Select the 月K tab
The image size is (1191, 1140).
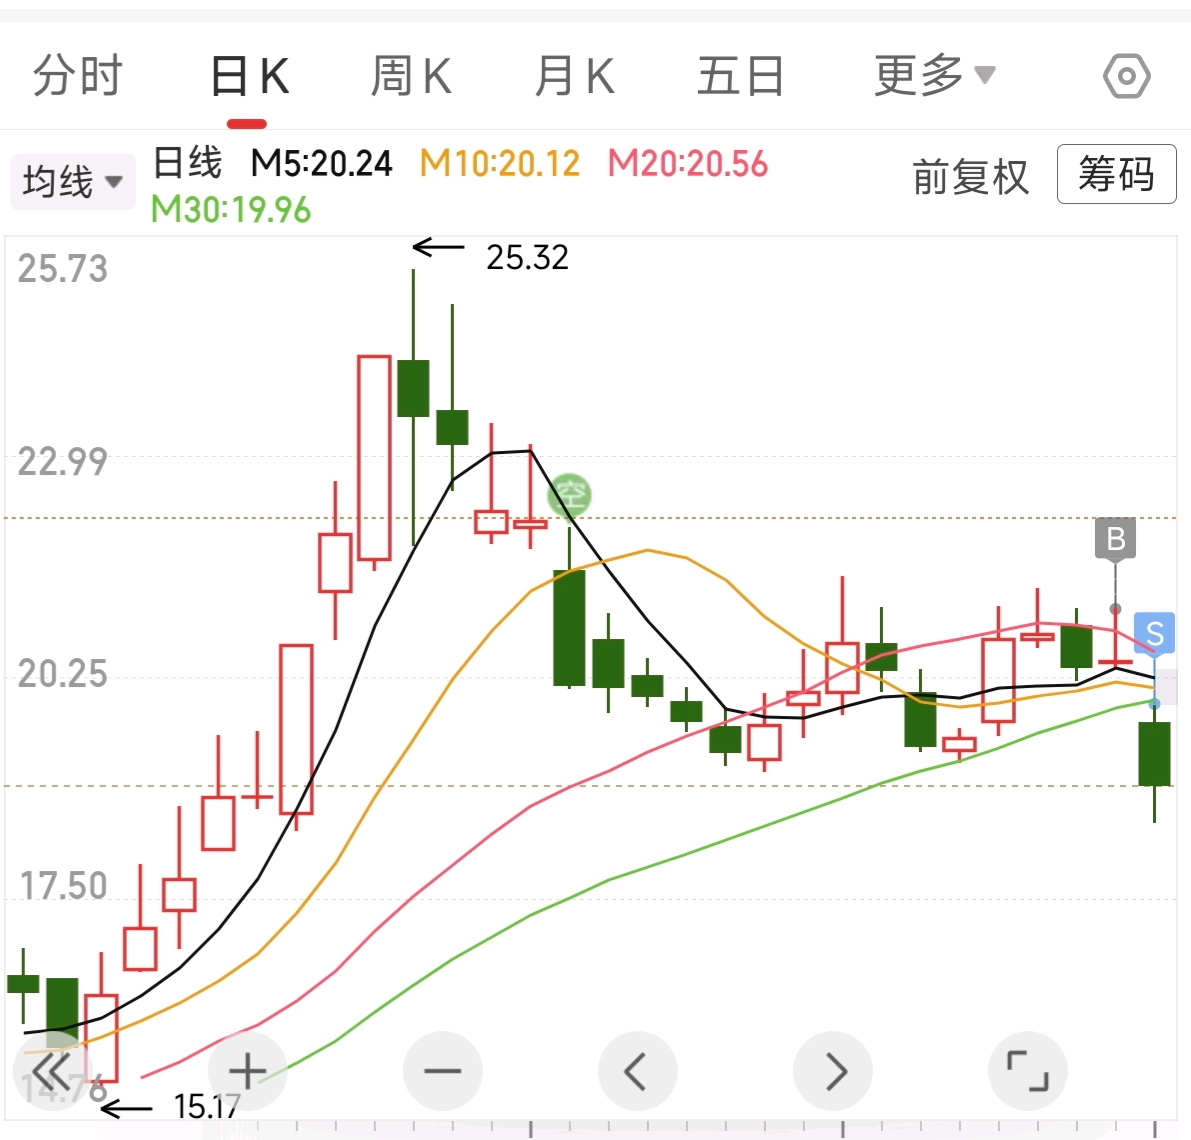[574, 76]
